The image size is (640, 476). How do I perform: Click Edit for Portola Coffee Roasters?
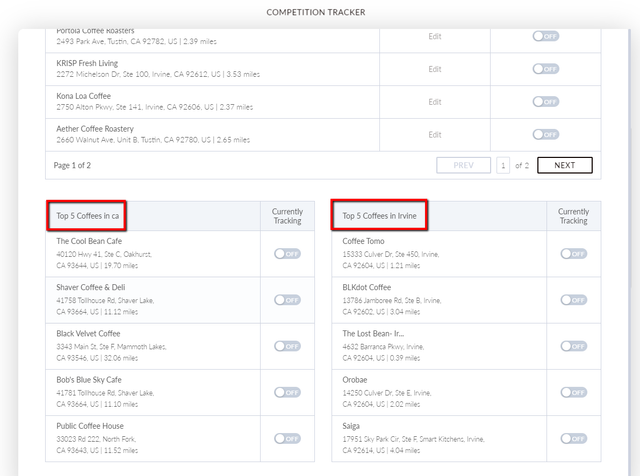coord(435,36)
